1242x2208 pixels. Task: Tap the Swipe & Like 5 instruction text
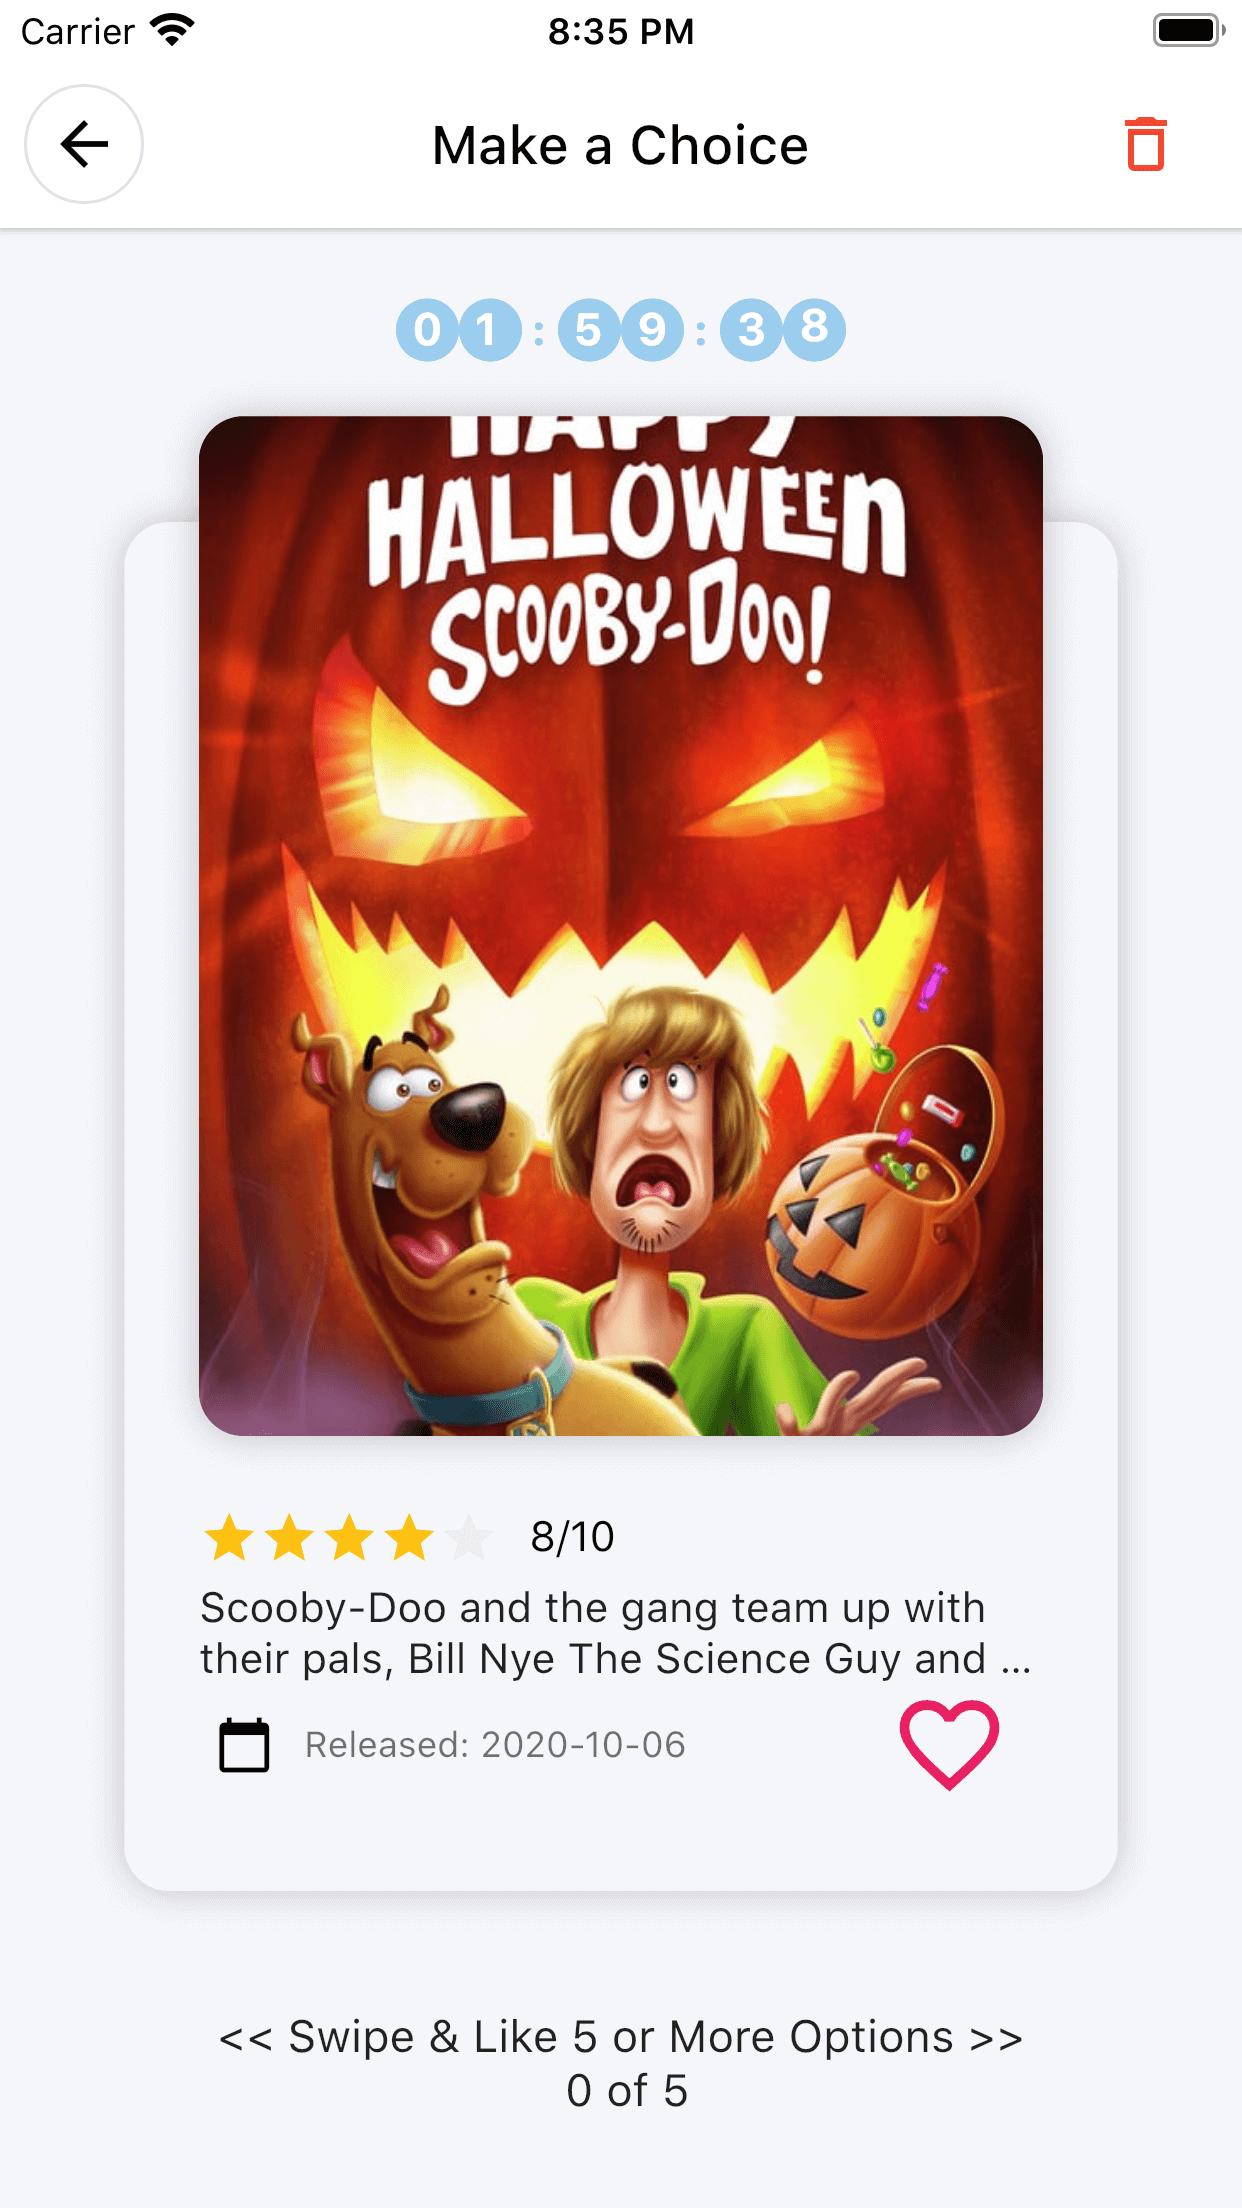[621, 2037]
